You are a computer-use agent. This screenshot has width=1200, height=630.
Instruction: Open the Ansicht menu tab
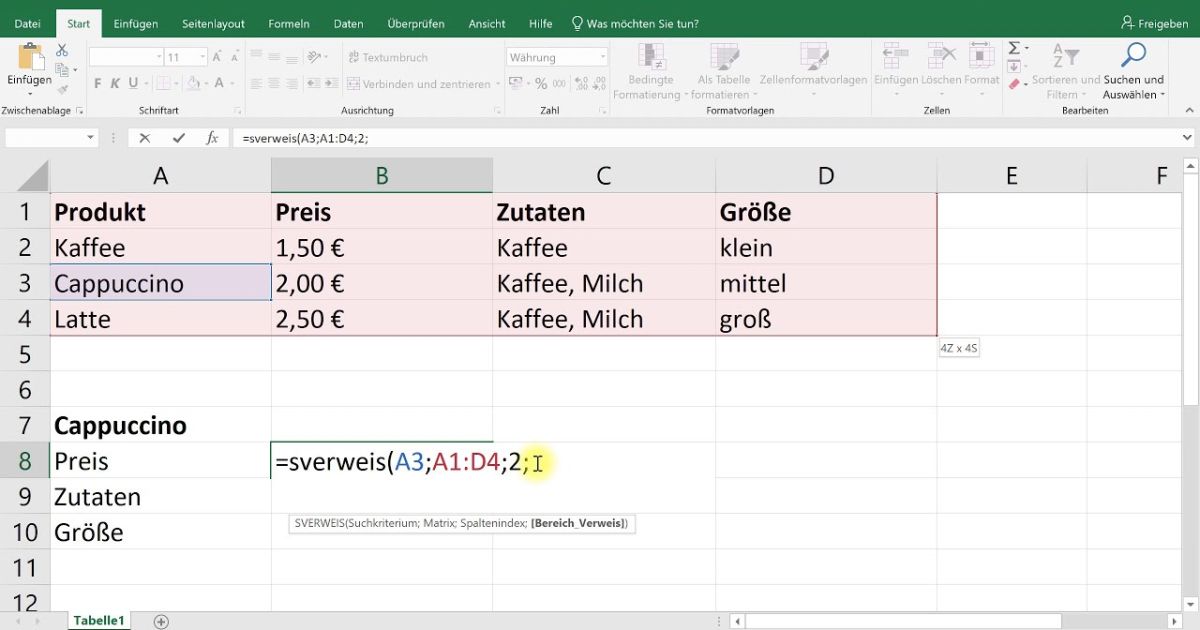pos(486,23)
